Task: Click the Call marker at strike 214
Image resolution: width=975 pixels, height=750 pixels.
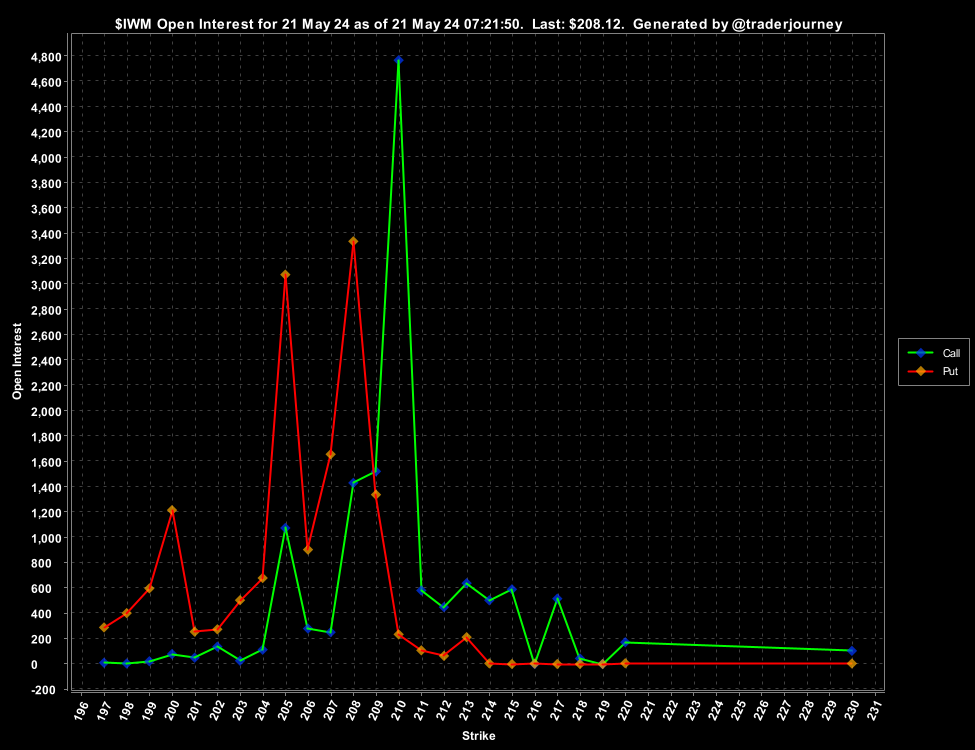Action: (x=489, y=601)
